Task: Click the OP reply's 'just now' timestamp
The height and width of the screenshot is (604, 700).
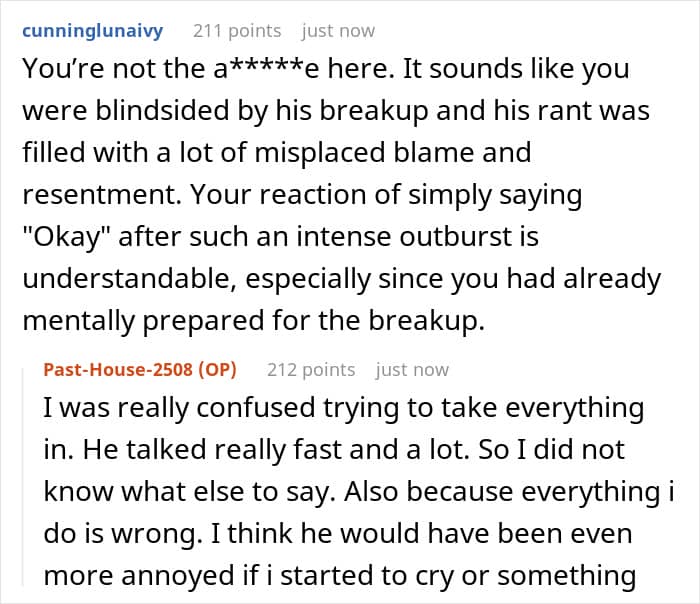Action: 412,370
